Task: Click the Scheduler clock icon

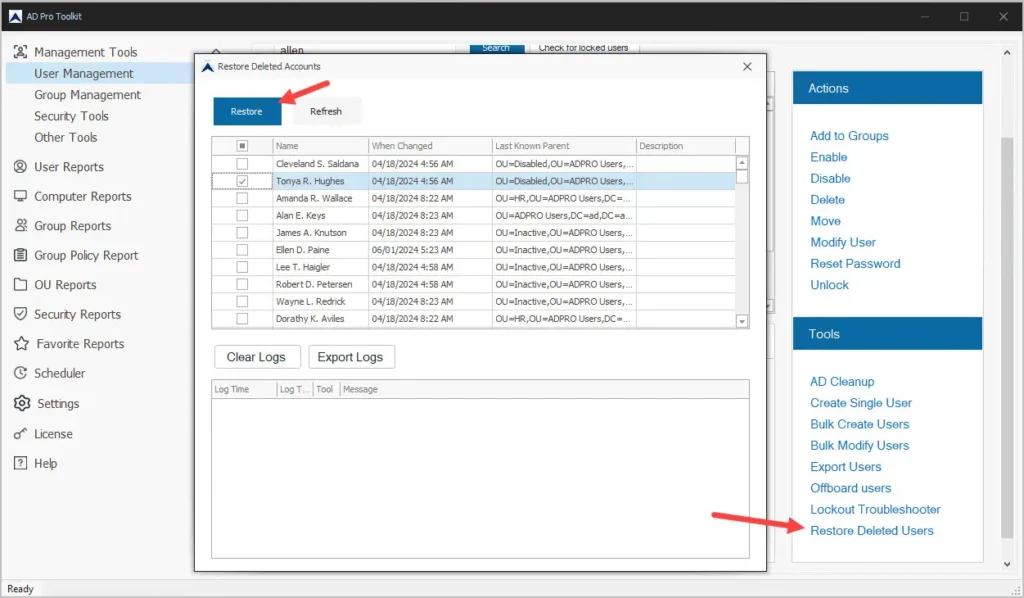Action: [x=20, y=373]
